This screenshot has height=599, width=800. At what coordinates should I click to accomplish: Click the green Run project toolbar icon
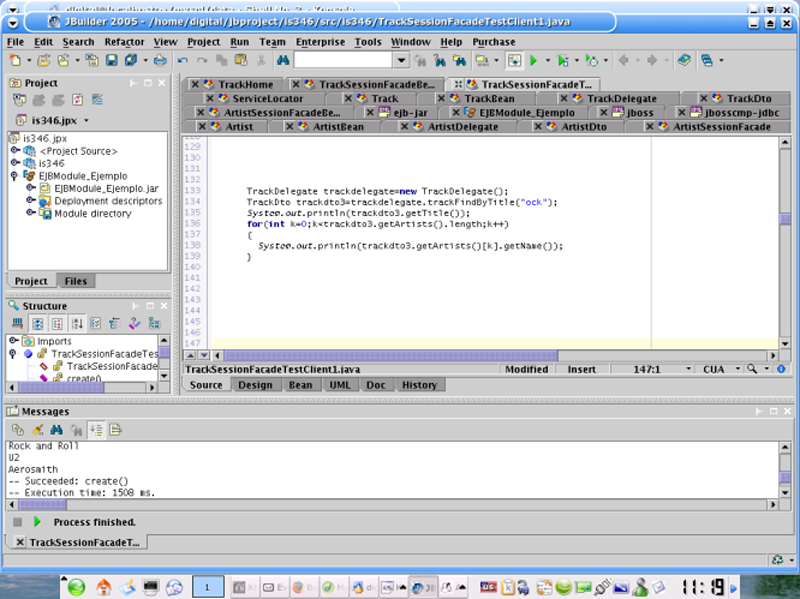[x=534, y=61]
